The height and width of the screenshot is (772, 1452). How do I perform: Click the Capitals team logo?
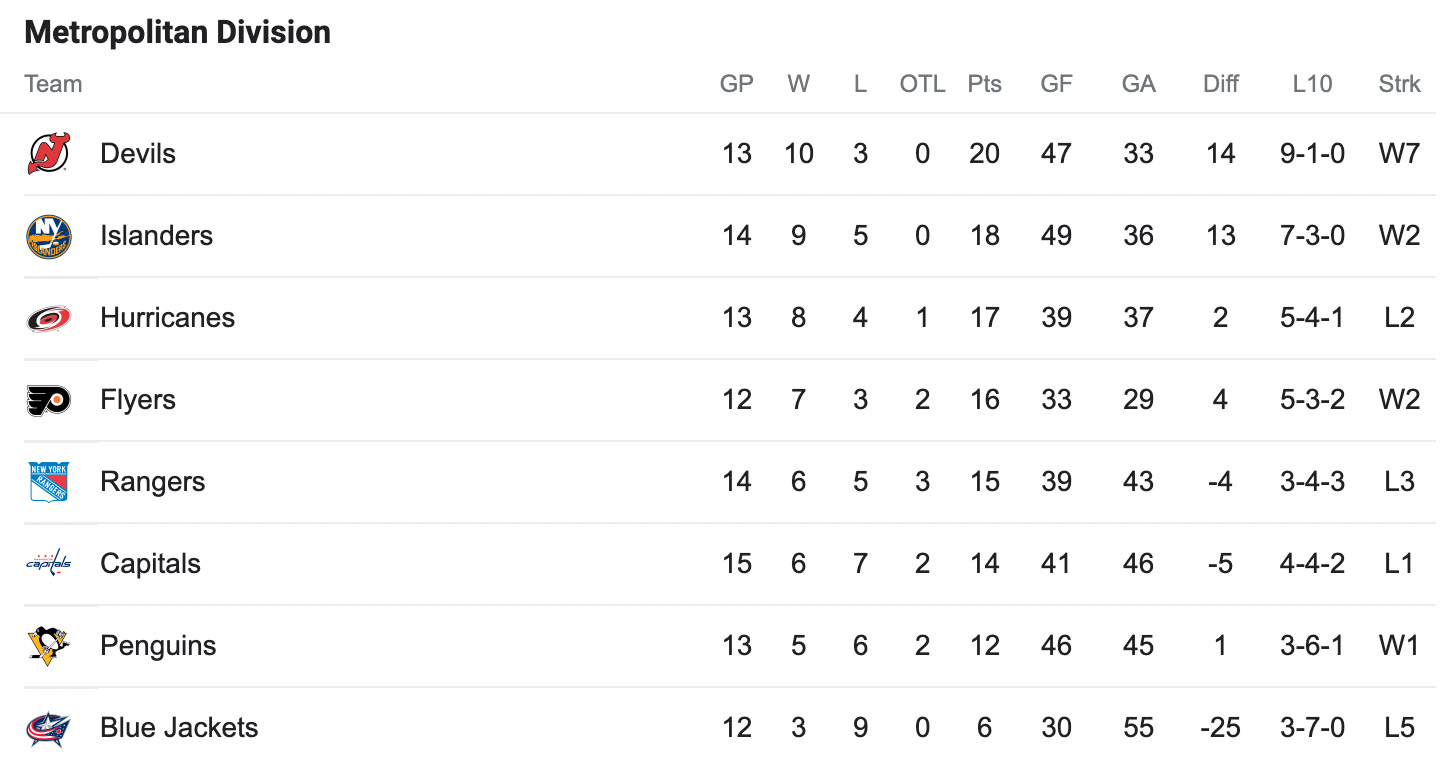pos(49,564)
